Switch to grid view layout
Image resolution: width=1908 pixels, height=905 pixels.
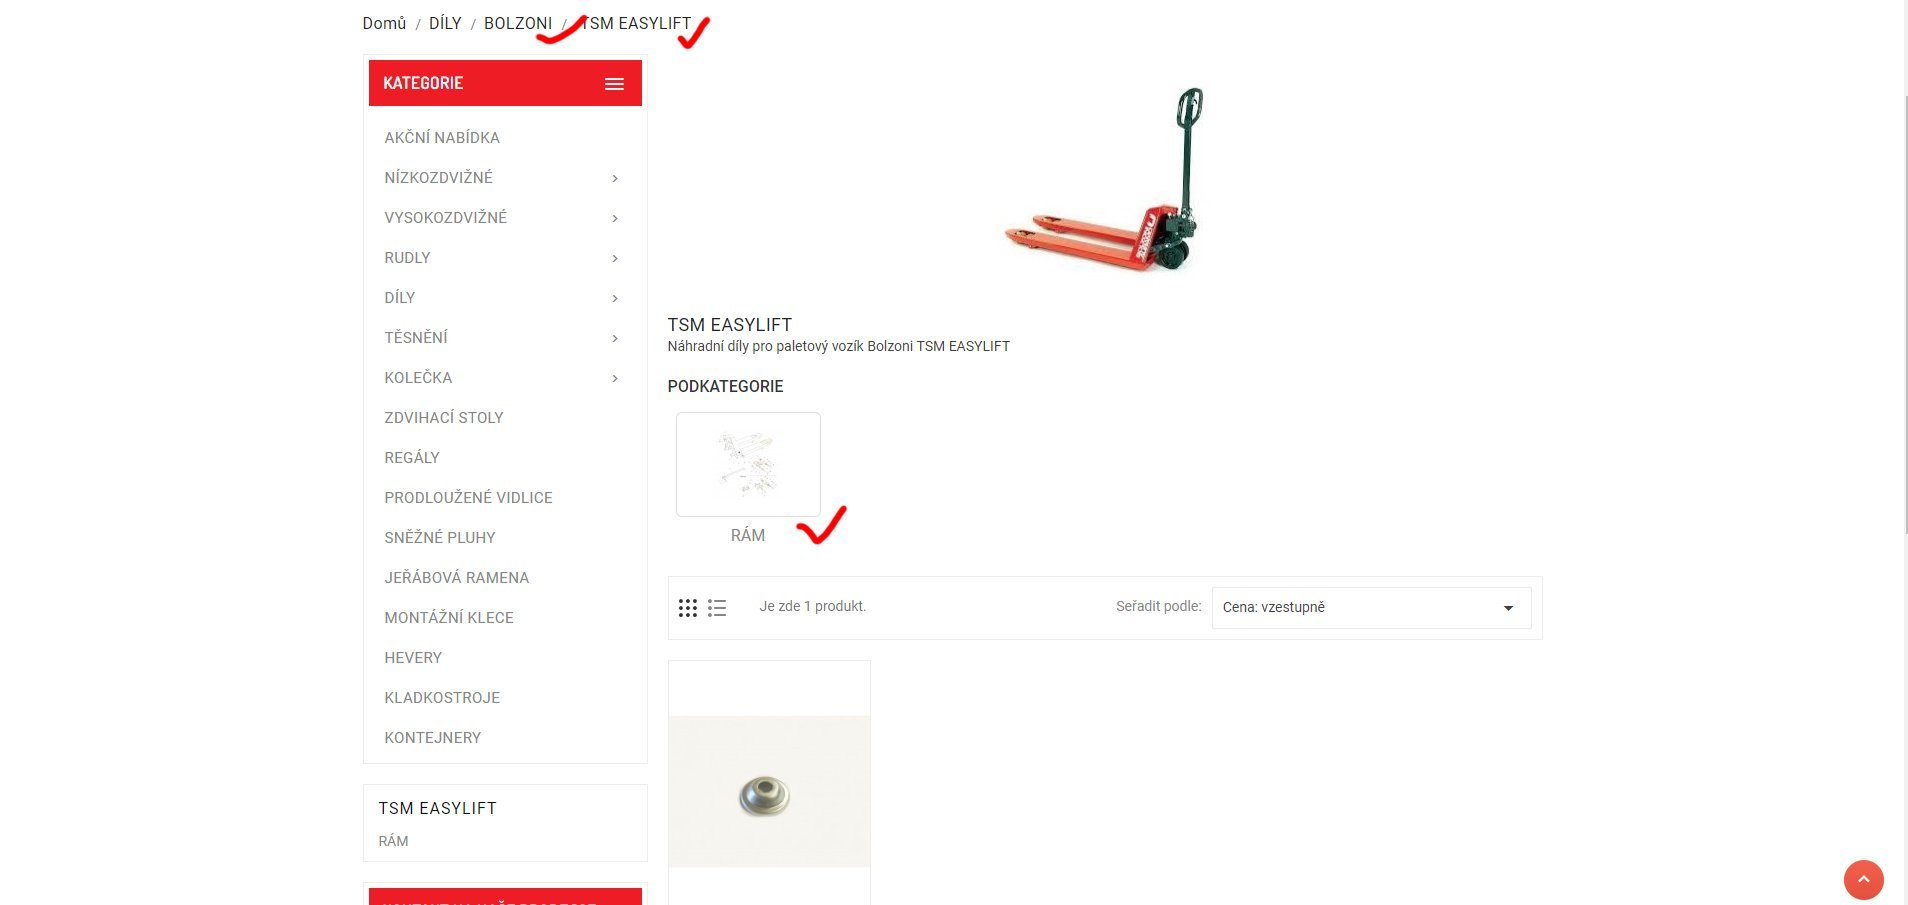688,608
